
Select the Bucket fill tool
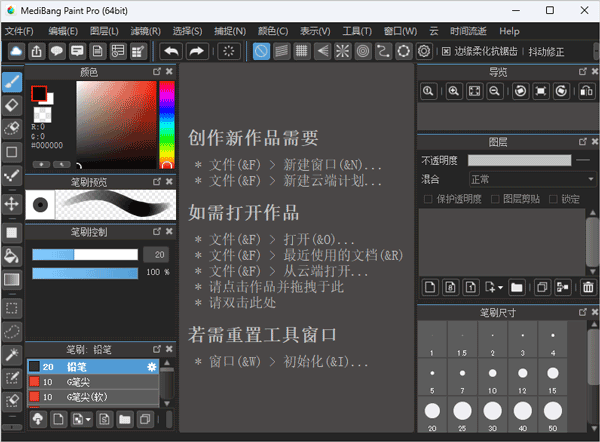tap(12, 256)
